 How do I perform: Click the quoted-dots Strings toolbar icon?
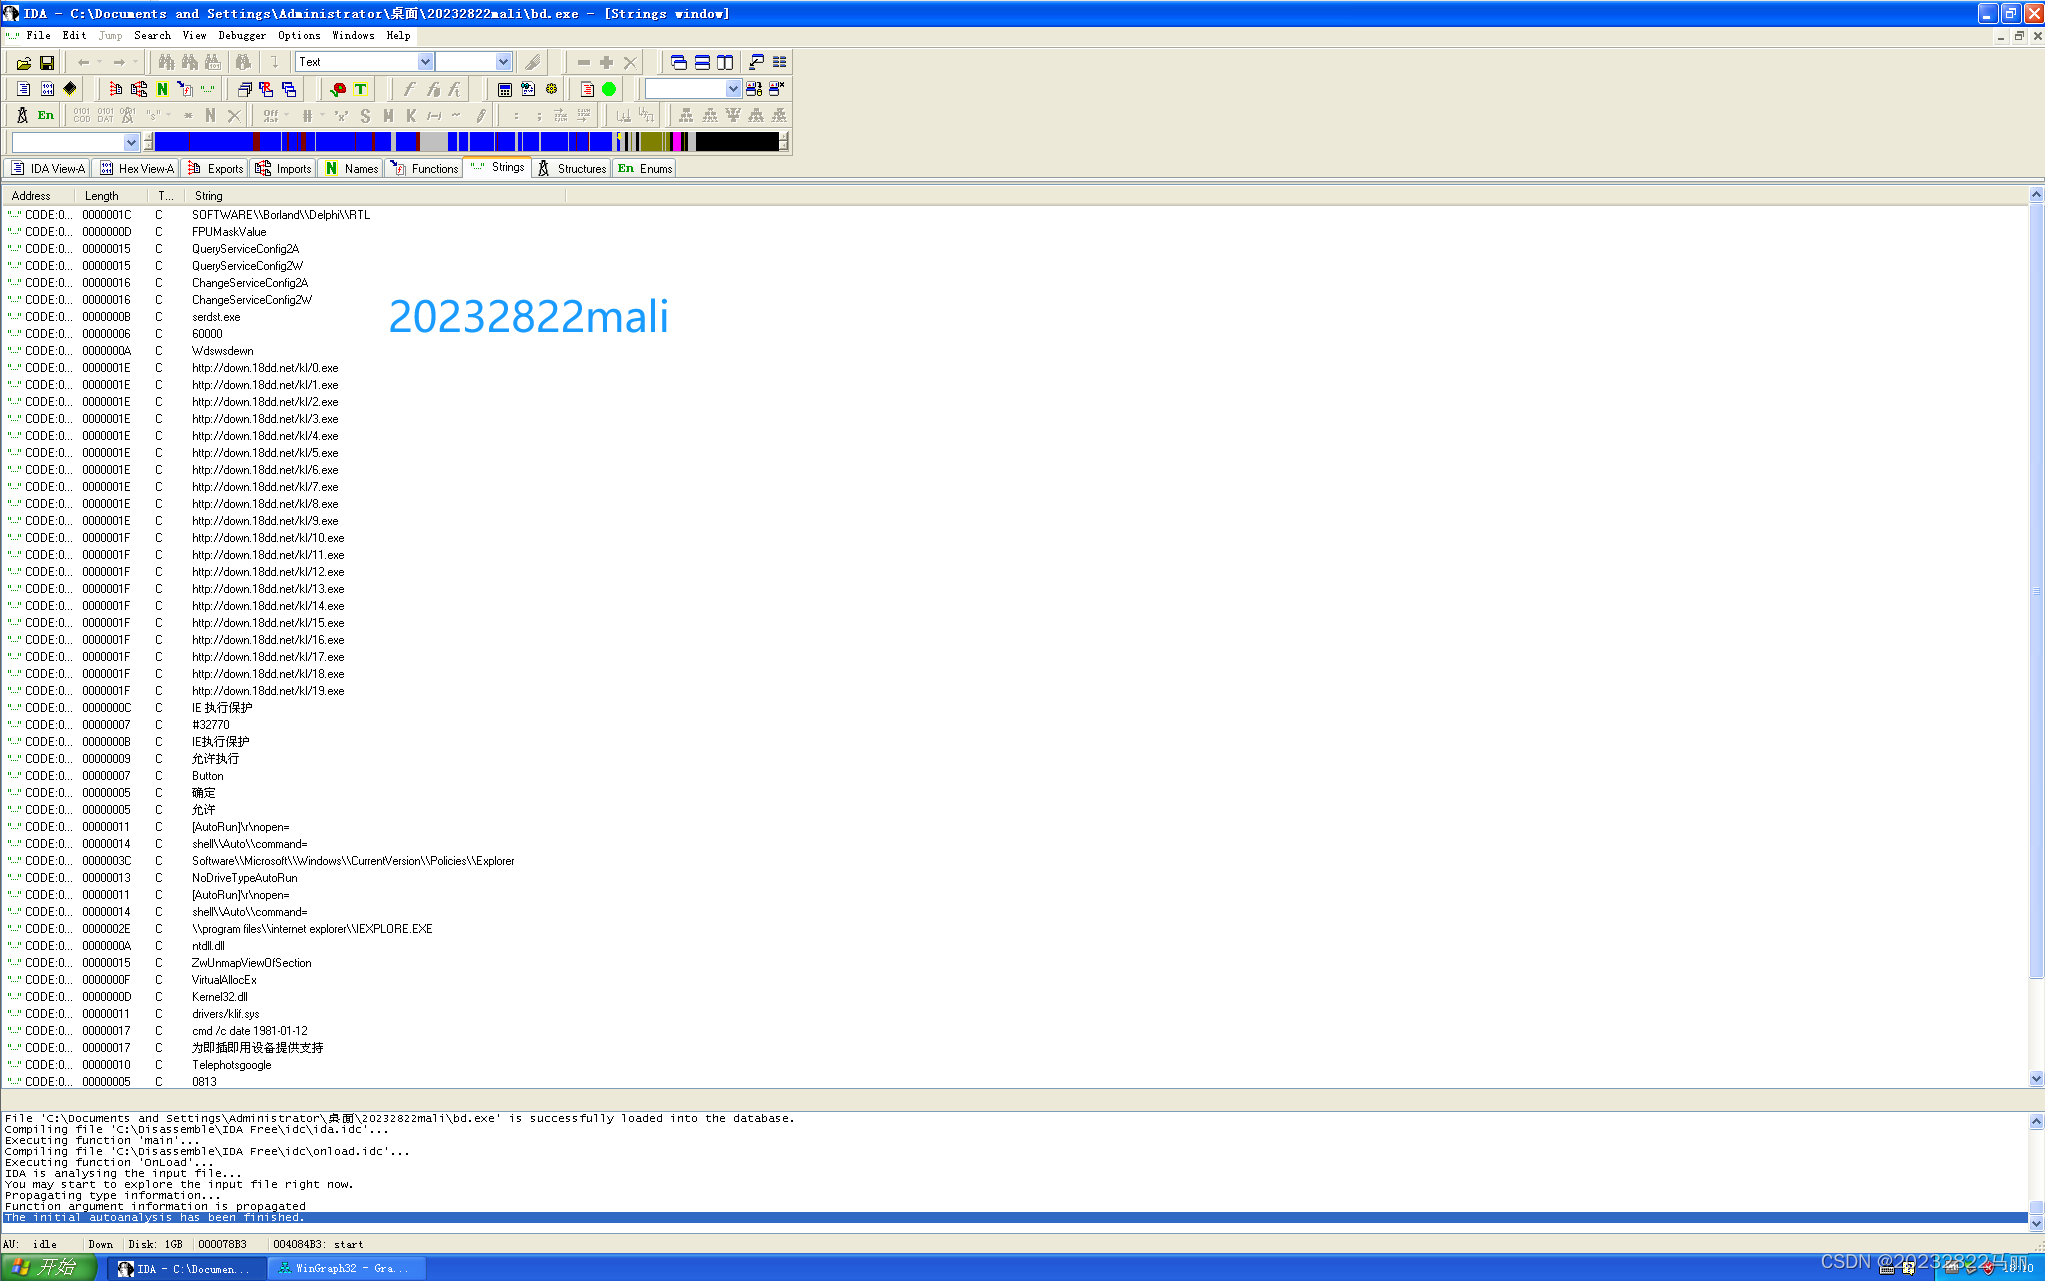point(208,89)
